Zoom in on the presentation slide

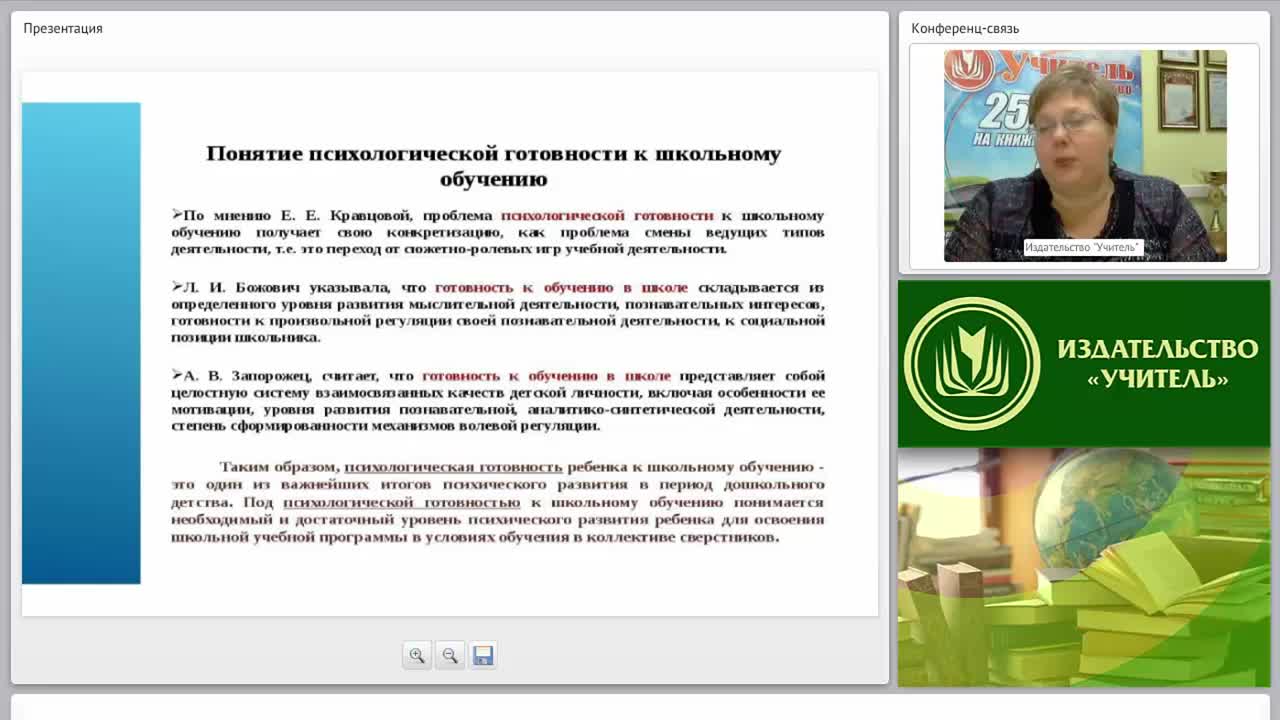coord(417,655)
